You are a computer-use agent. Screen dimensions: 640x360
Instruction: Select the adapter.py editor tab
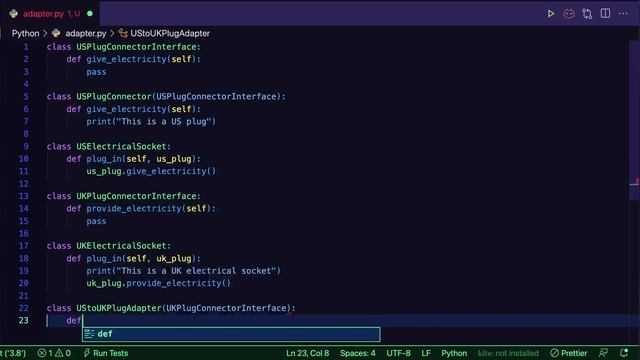point(50,13)
